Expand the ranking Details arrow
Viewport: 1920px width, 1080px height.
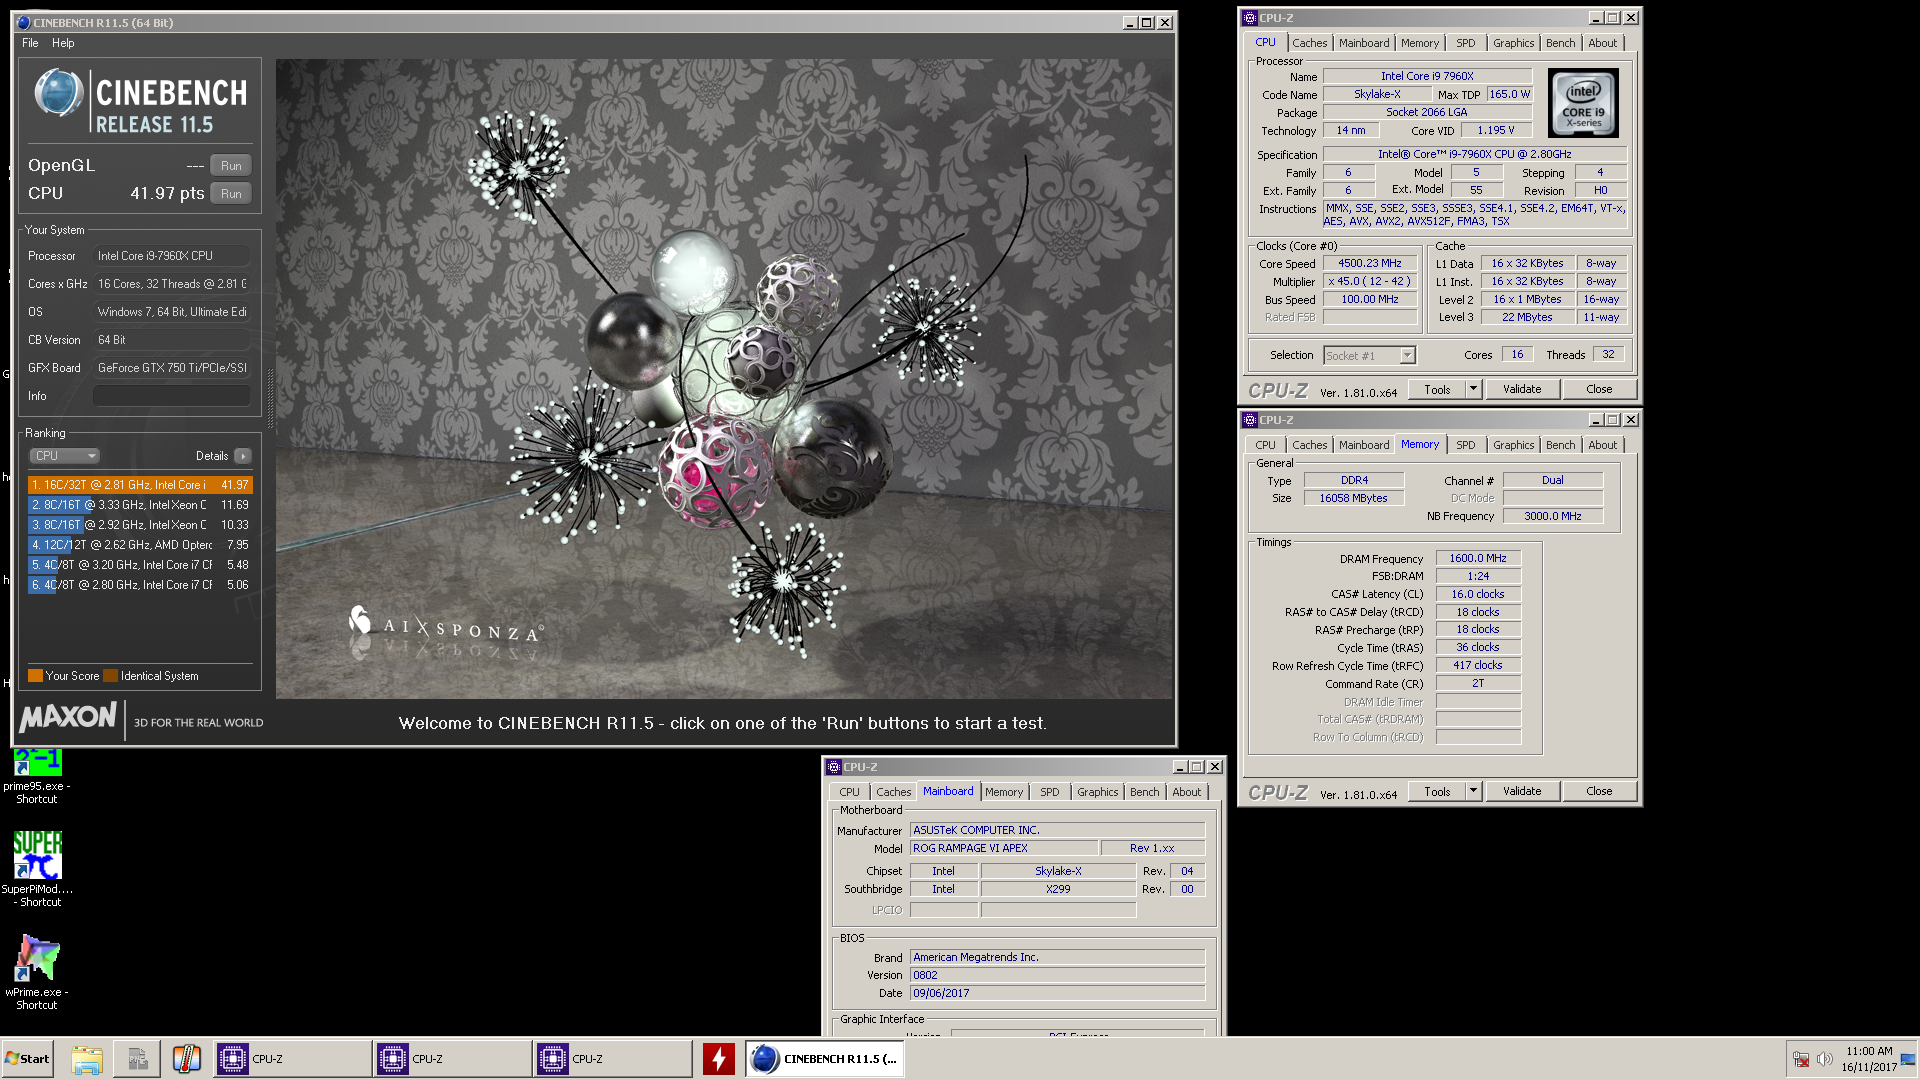click(x=243, y=456)
